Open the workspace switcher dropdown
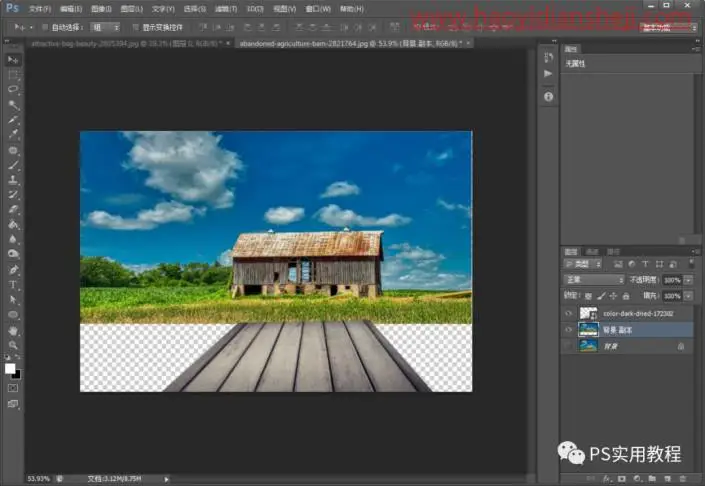 point(668,27)
